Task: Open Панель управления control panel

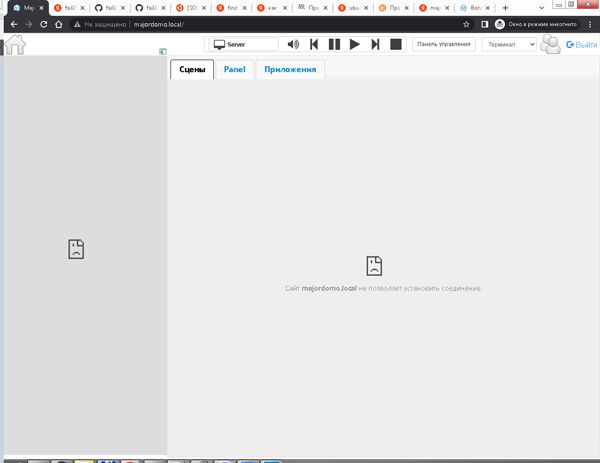Action: [x=443, y=44]
